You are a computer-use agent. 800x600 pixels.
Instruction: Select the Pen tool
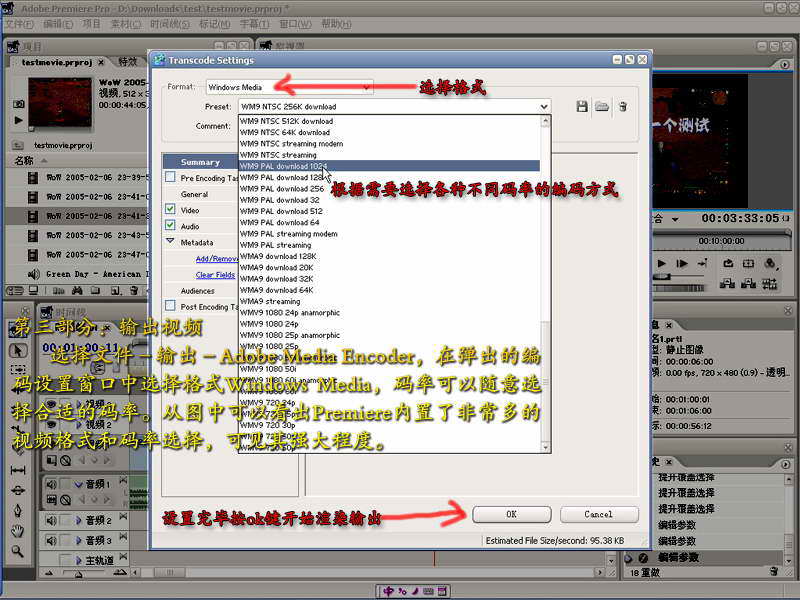tap(18, 511)
